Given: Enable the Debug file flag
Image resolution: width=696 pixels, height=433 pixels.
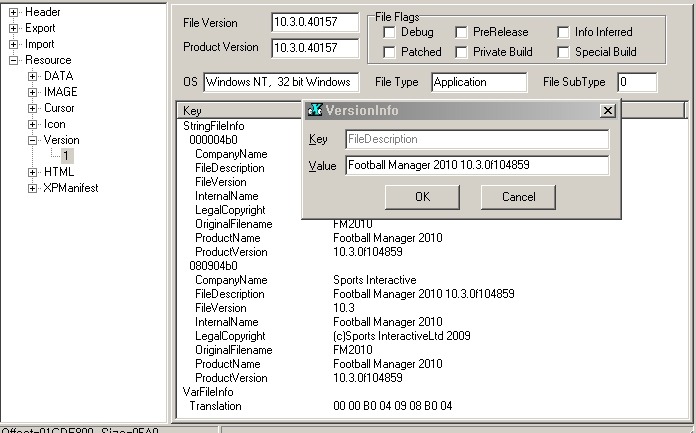Looking at the screenshot, I should 390,32.
